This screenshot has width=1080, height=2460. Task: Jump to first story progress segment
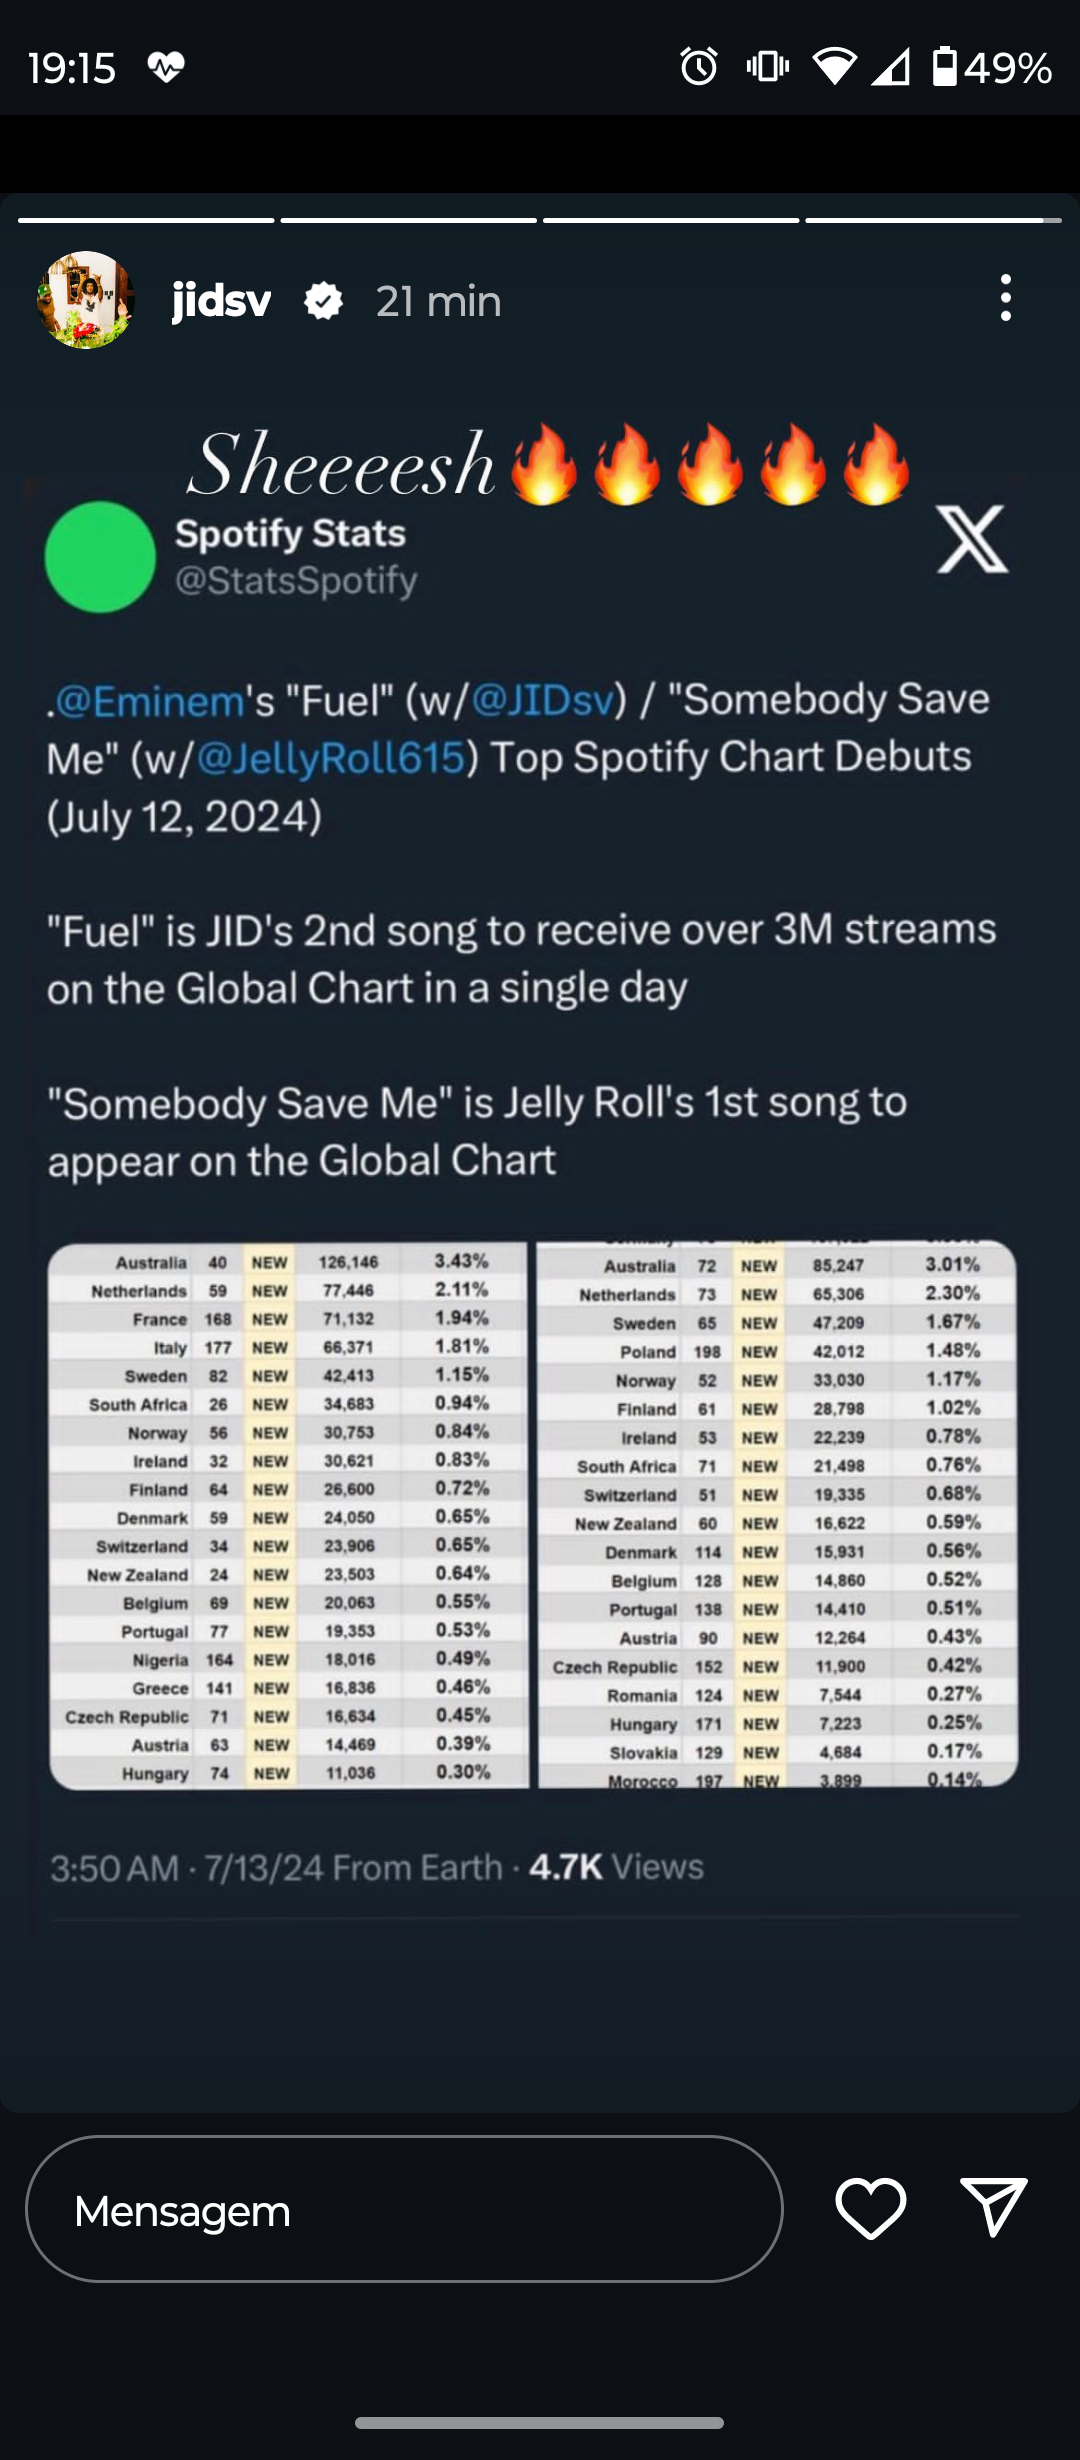[146, 220]
